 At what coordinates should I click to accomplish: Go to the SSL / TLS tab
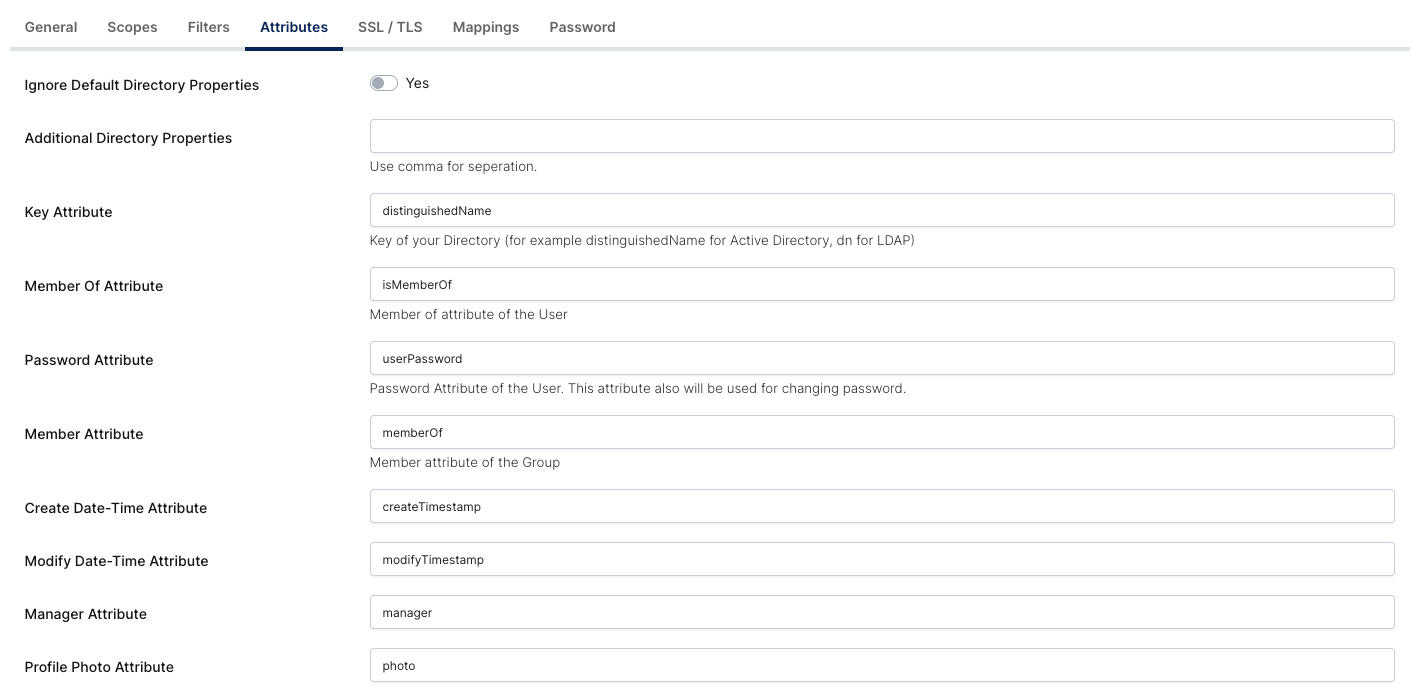390,27
